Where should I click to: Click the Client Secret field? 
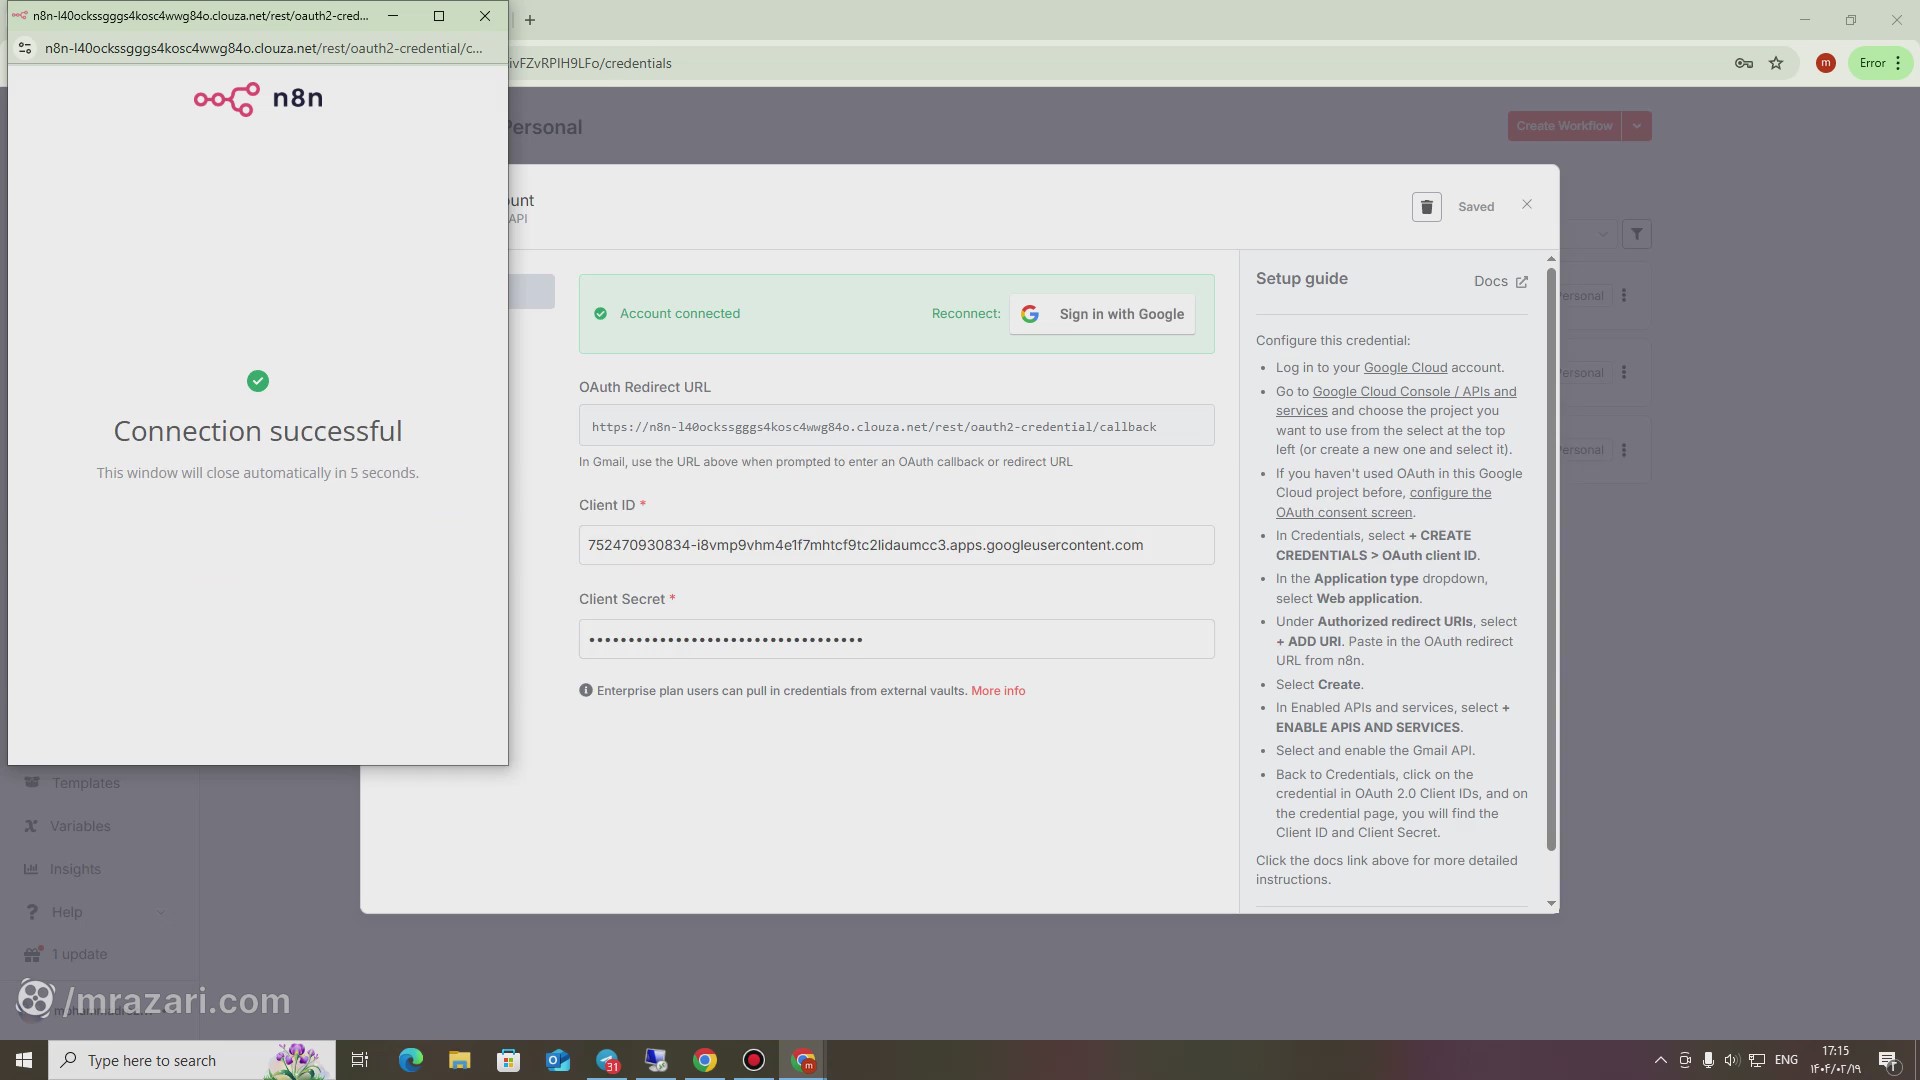[x=896, y=639]
